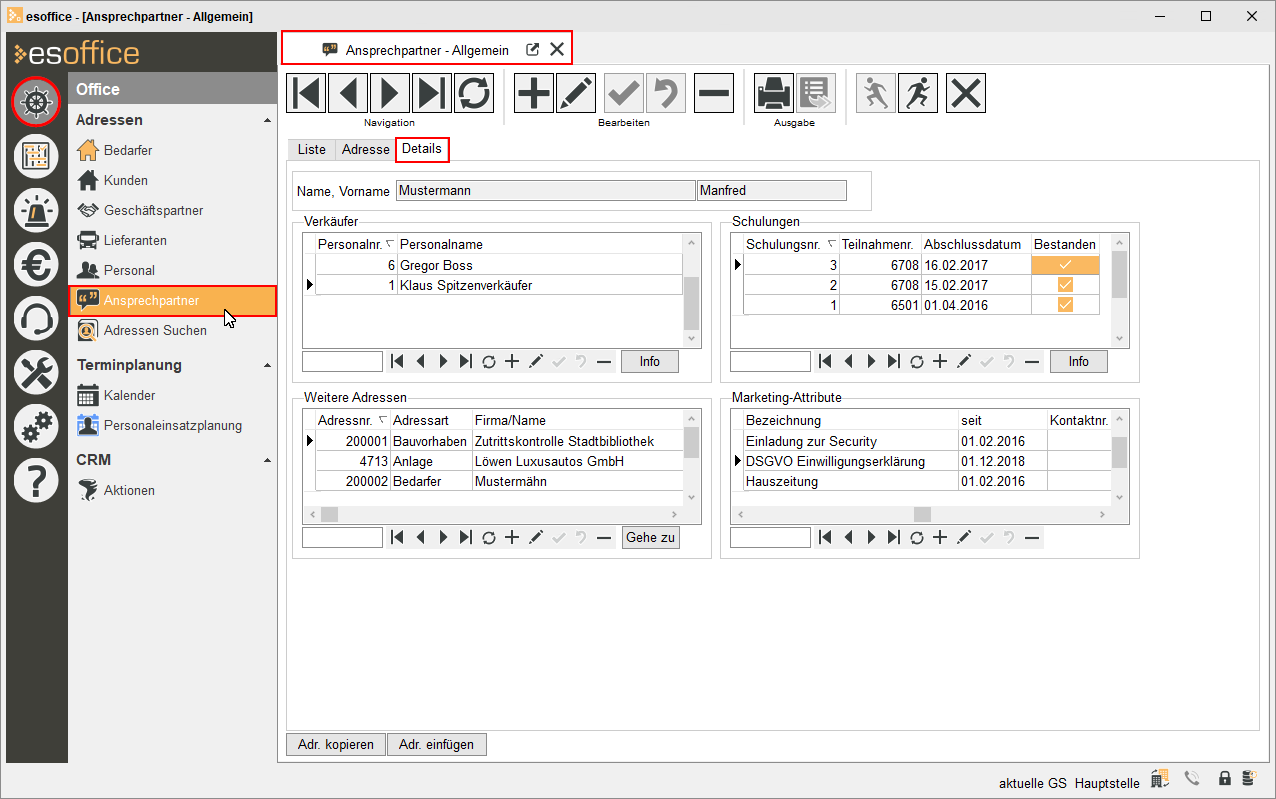Click the search box below the Verkäufer grid
Viewport: 1276px width, 799px height.
point(343,362)
